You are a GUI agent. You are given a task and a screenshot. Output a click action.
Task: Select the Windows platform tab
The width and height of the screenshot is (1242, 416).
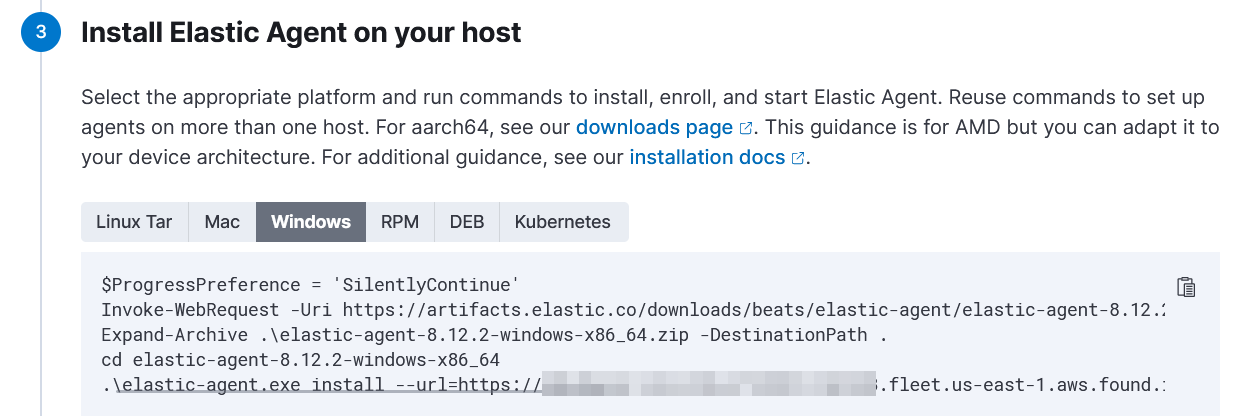[311, 222]
